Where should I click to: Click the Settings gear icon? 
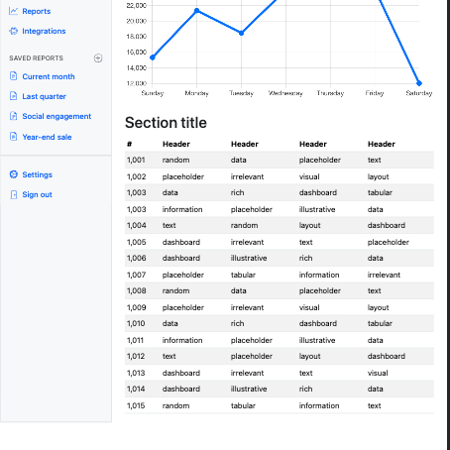(x=13, y=174)
